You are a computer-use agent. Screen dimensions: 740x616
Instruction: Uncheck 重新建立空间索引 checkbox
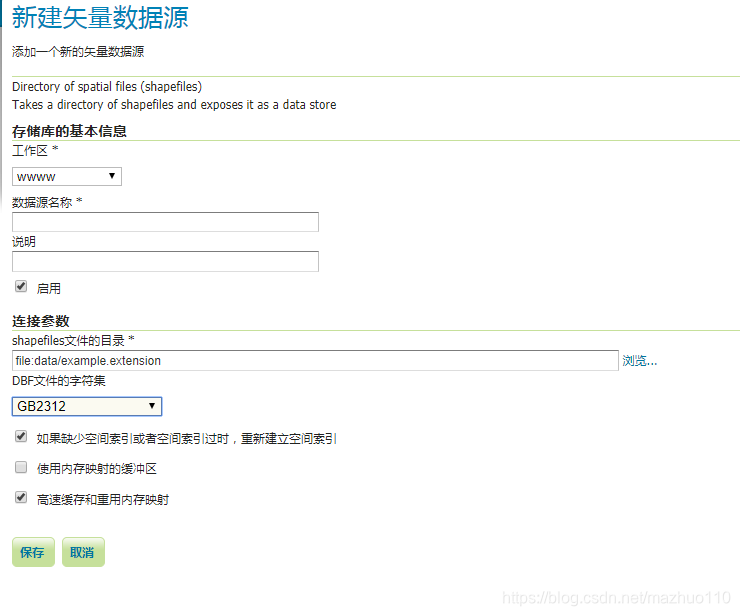[21, 436]
